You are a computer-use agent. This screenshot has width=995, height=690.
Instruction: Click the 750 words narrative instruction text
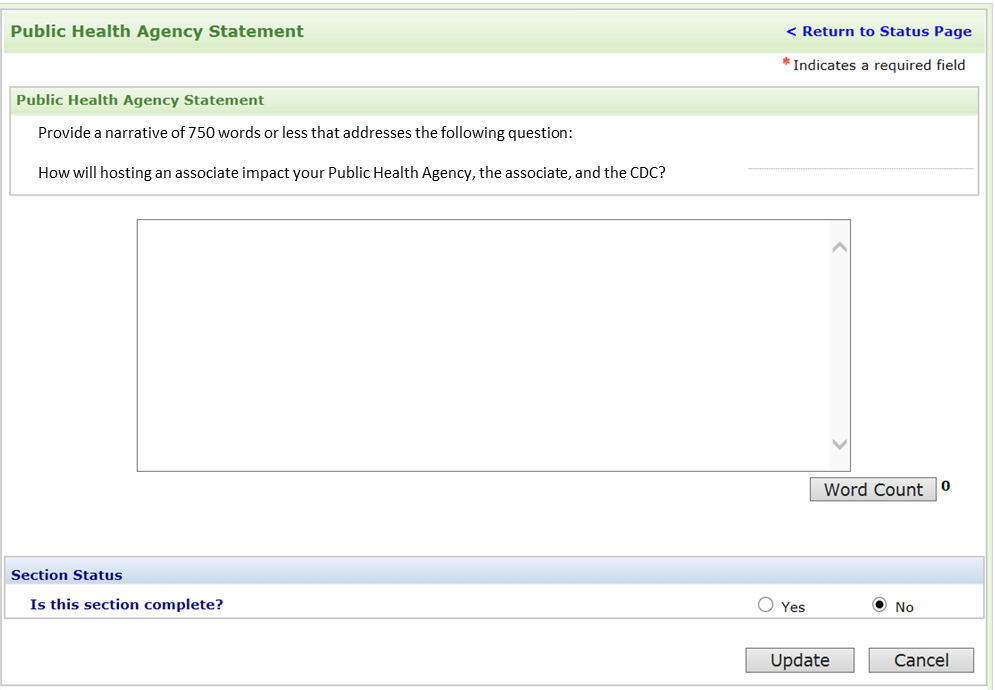305,133
